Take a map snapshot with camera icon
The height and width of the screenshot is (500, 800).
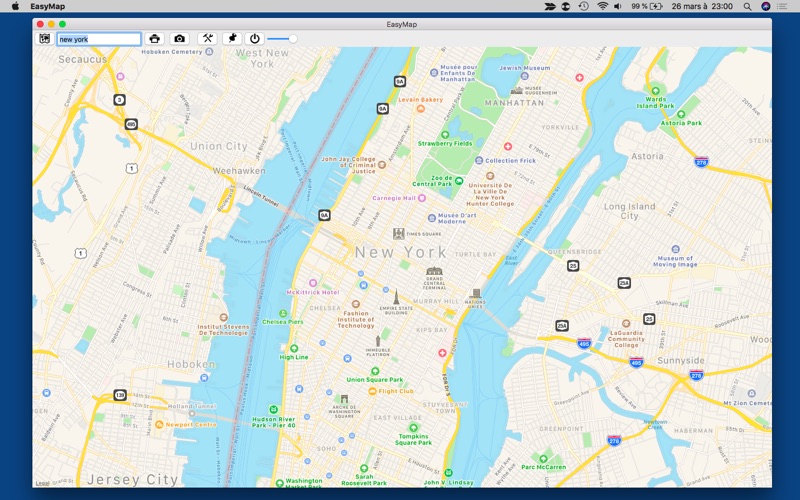[179, 39]
